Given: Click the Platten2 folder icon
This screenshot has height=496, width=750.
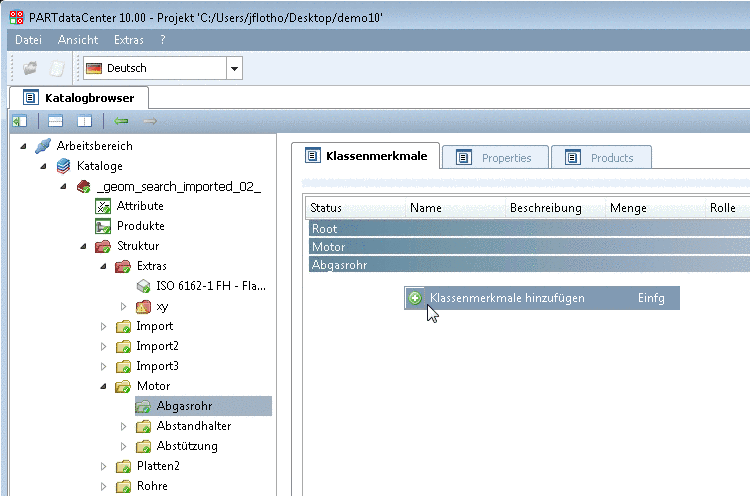Looking at the screenshot, I should [x=123, y=466].
